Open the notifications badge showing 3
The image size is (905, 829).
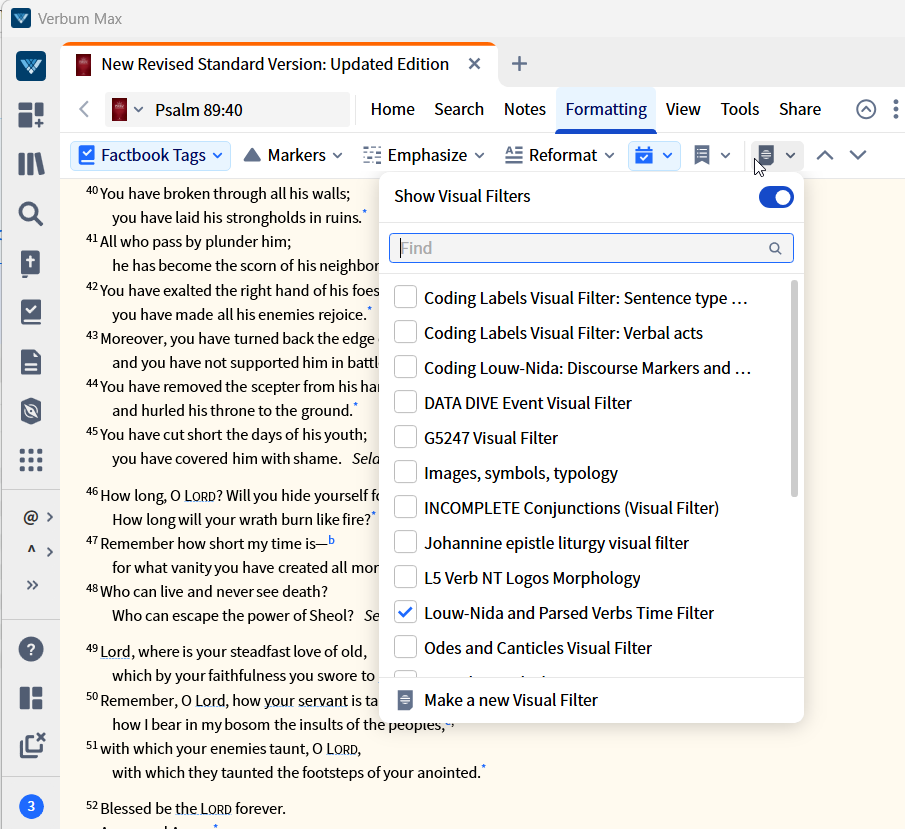(x=31, y=806)
